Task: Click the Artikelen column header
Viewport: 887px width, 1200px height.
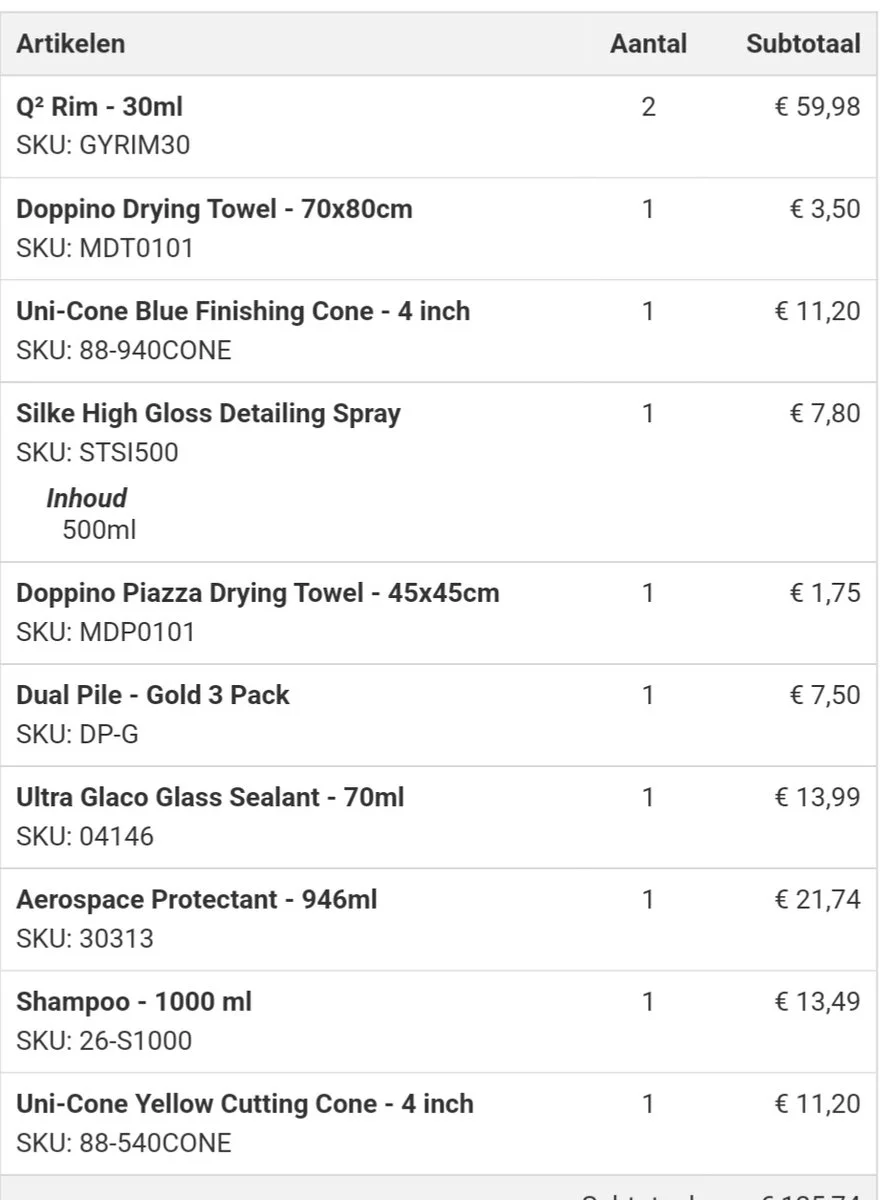Action: (70, 44)
